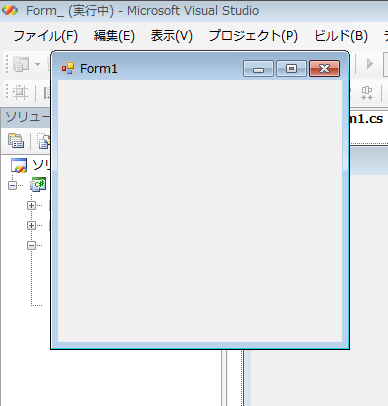Image resolution: width=388 pixels, height=406 pixels.
Task: Click the Form1 title bar icon
Action: (x=68, y=68)
